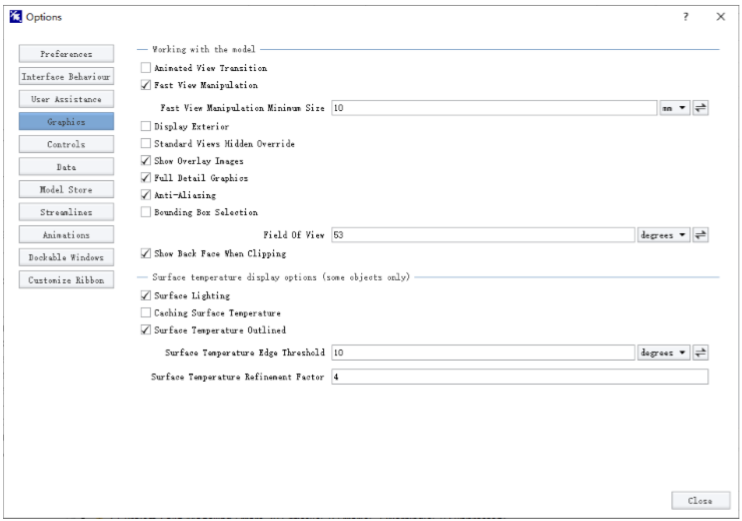Click the swap icon beside Surface Temperature Edge Threshold
Screen dimensions: 742x521
pos(701,353)
